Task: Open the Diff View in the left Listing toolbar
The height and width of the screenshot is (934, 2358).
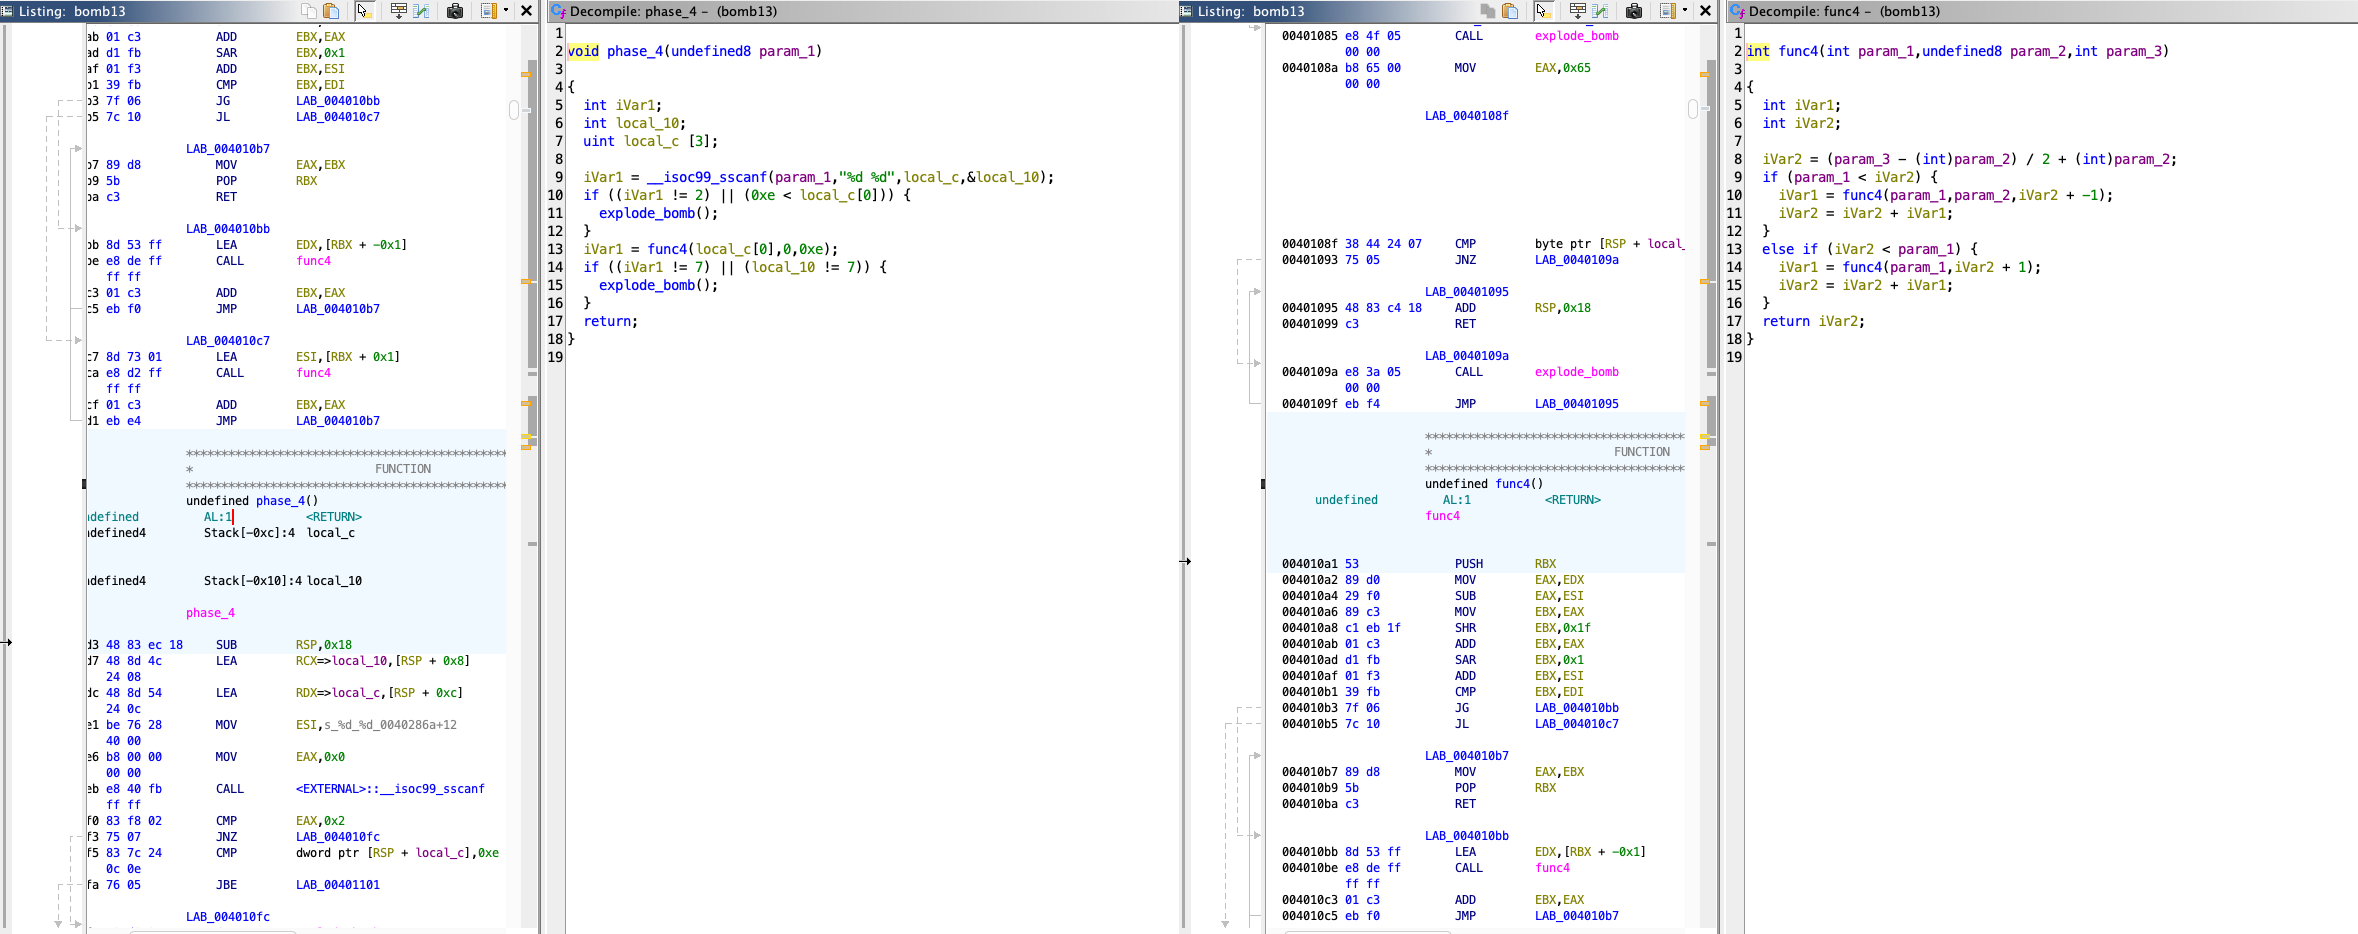Action: (x=421, y=11)
